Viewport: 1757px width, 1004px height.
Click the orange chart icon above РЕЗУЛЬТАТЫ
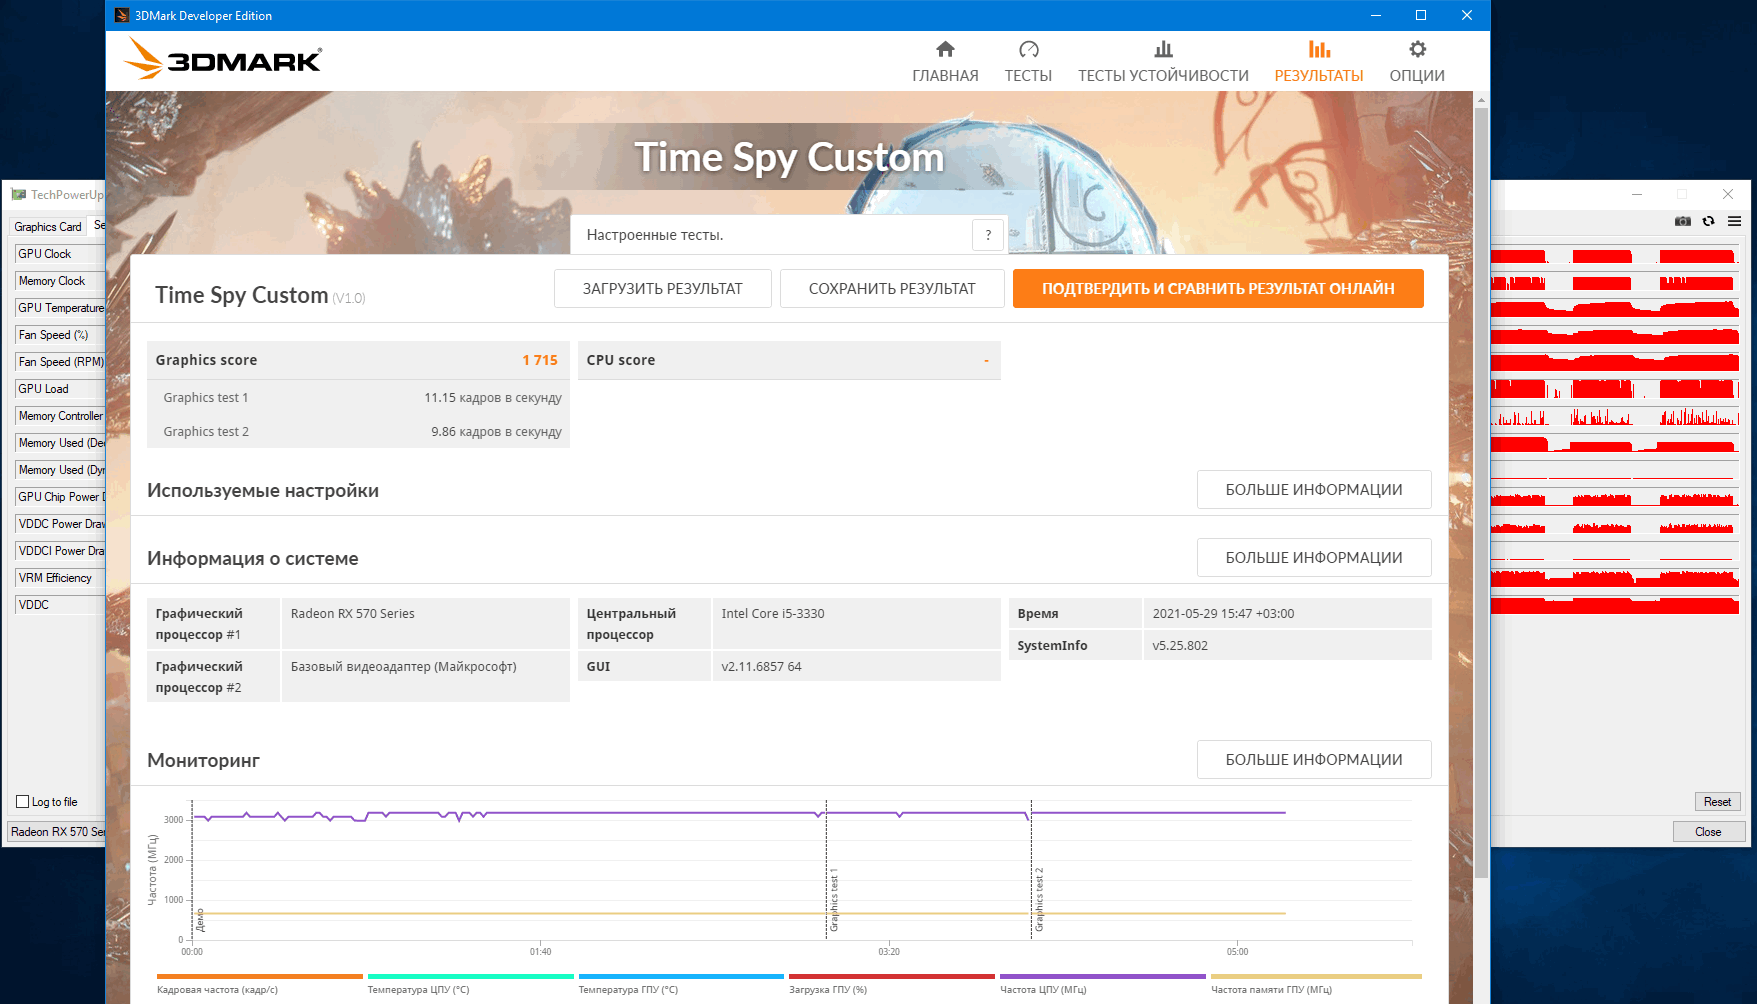coord(1319,49)
